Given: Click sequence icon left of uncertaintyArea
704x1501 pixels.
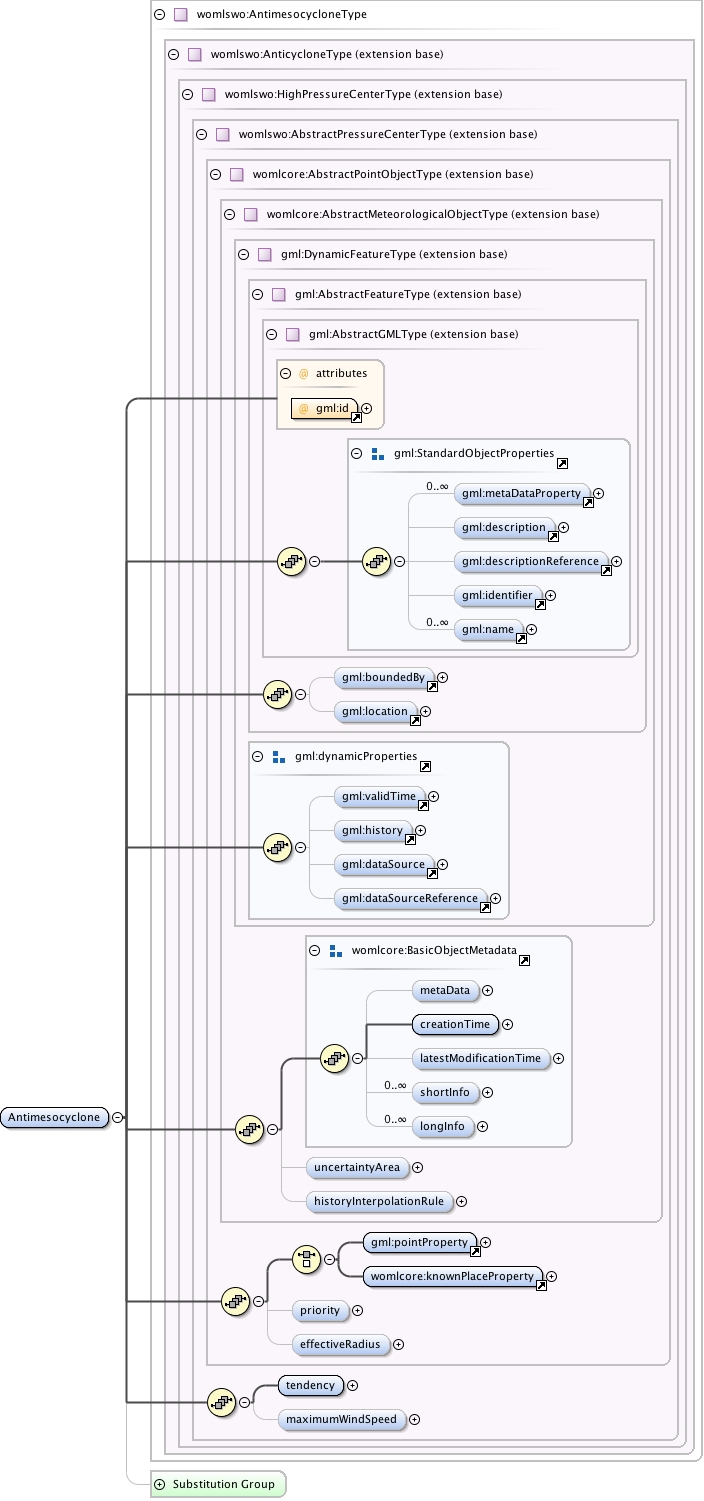Looking at the screenshot, I should (249, 1129).
